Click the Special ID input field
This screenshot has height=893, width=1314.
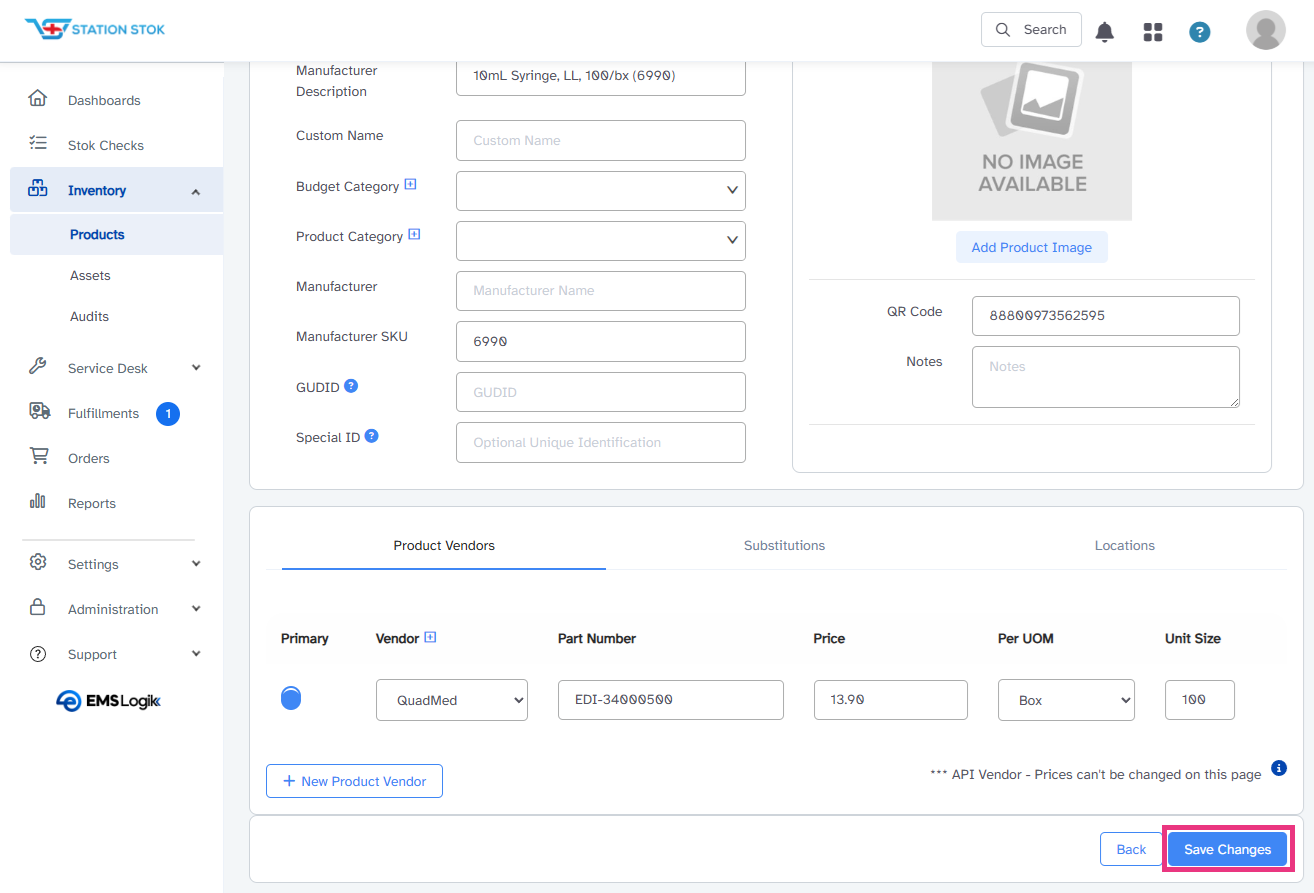point(601,442)
